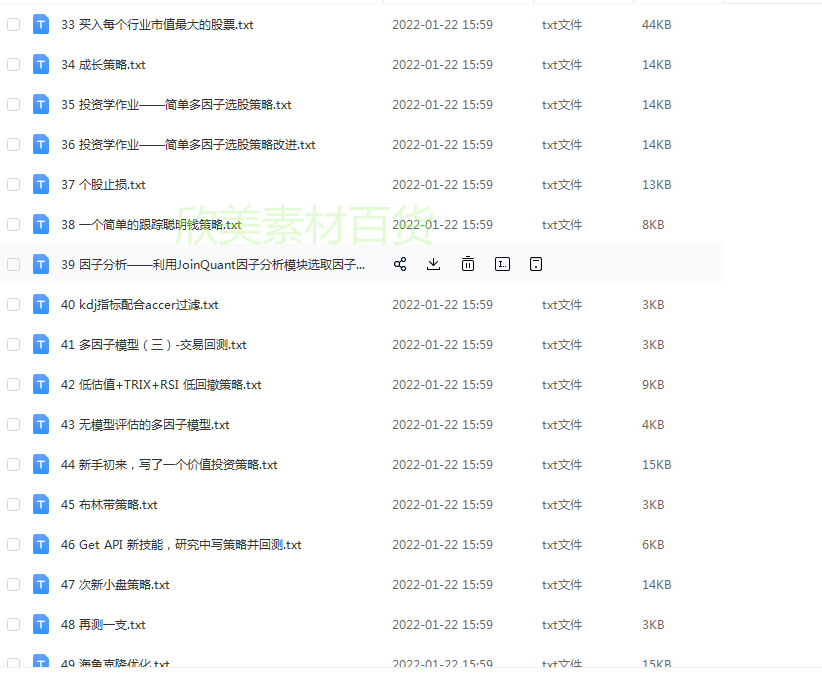Click file icon of 40 kdj指标配合accer过滤.txt
The image size is (822, 686).
pos(41,304)
